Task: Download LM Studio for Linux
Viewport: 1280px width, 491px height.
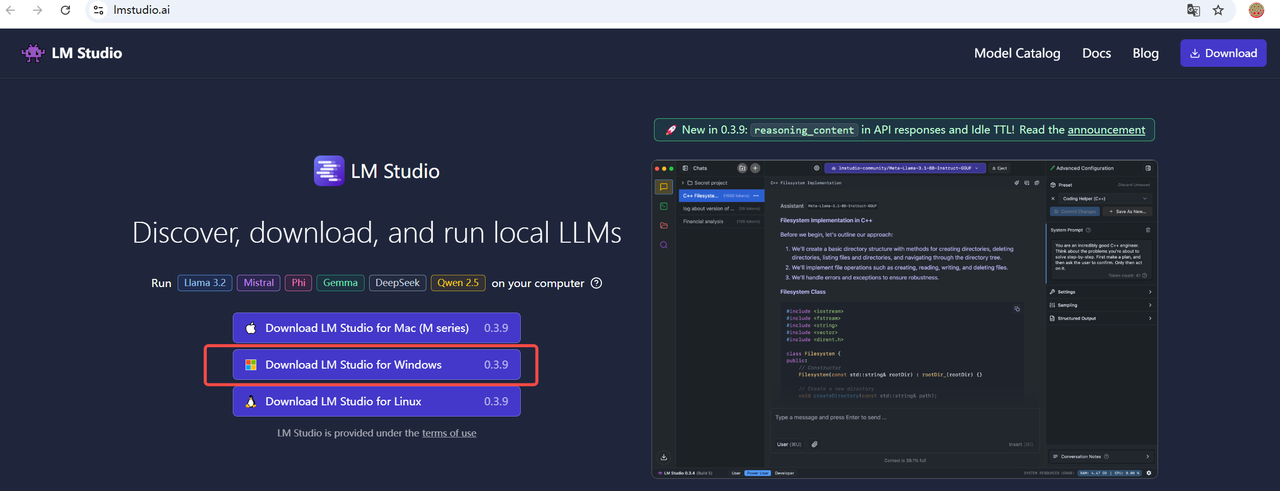Action: (x=377, y=401)
